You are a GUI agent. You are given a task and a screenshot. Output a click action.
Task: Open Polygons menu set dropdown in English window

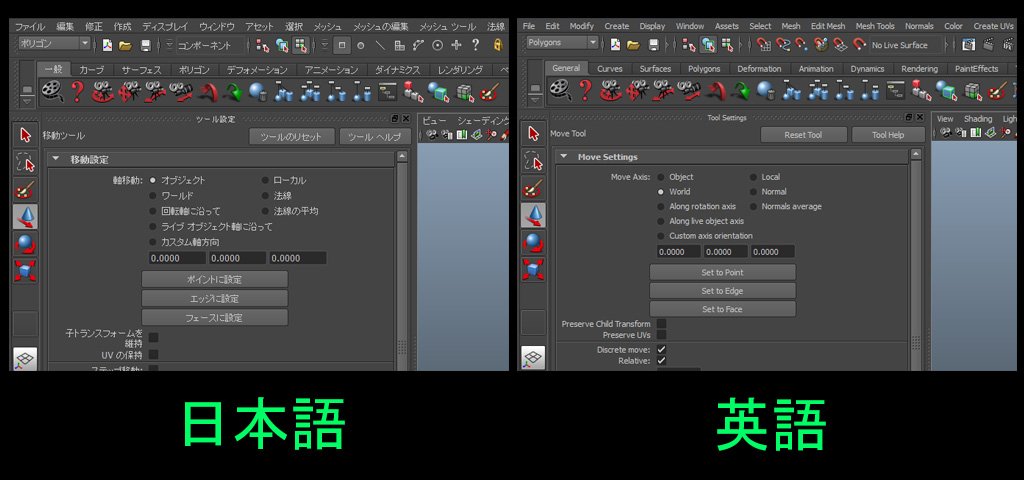[562, 44]
